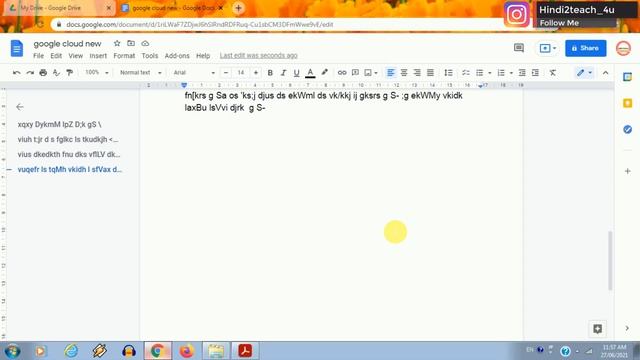Open the Normal text style dropdown
This screenshot has width=640, height=360.
pos(140,73)
